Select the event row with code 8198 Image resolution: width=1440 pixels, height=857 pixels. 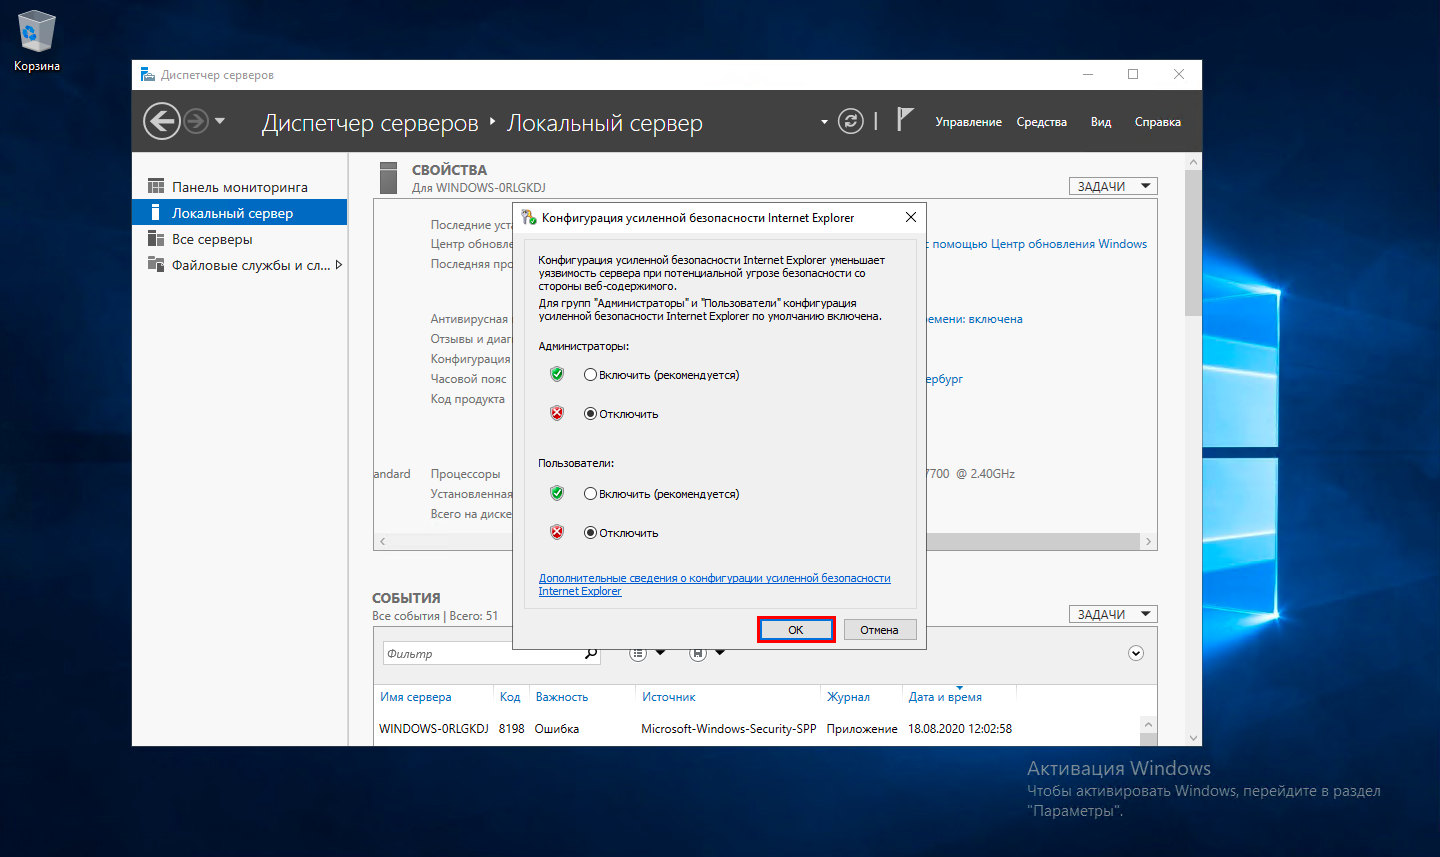(x=757, y=729)
